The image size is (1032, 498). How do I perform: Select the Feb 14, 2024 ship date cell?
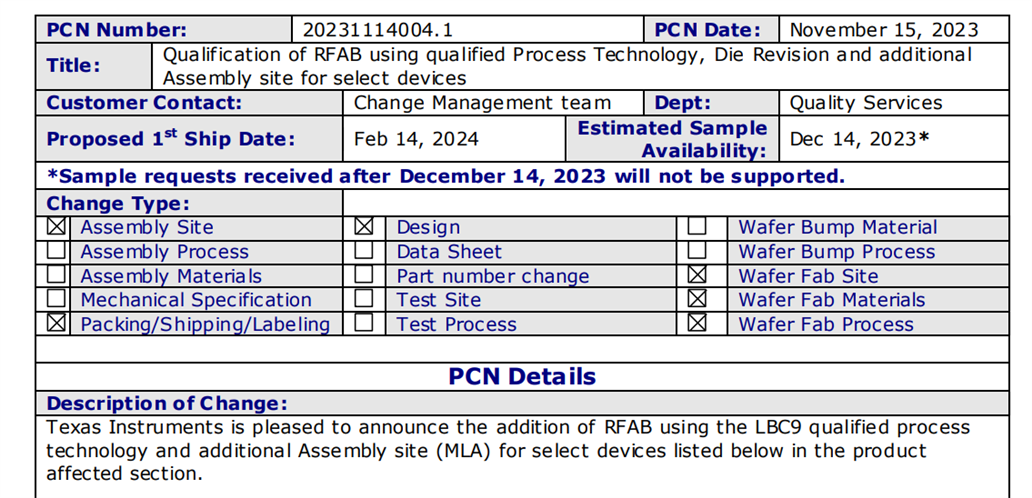[454, 139]
